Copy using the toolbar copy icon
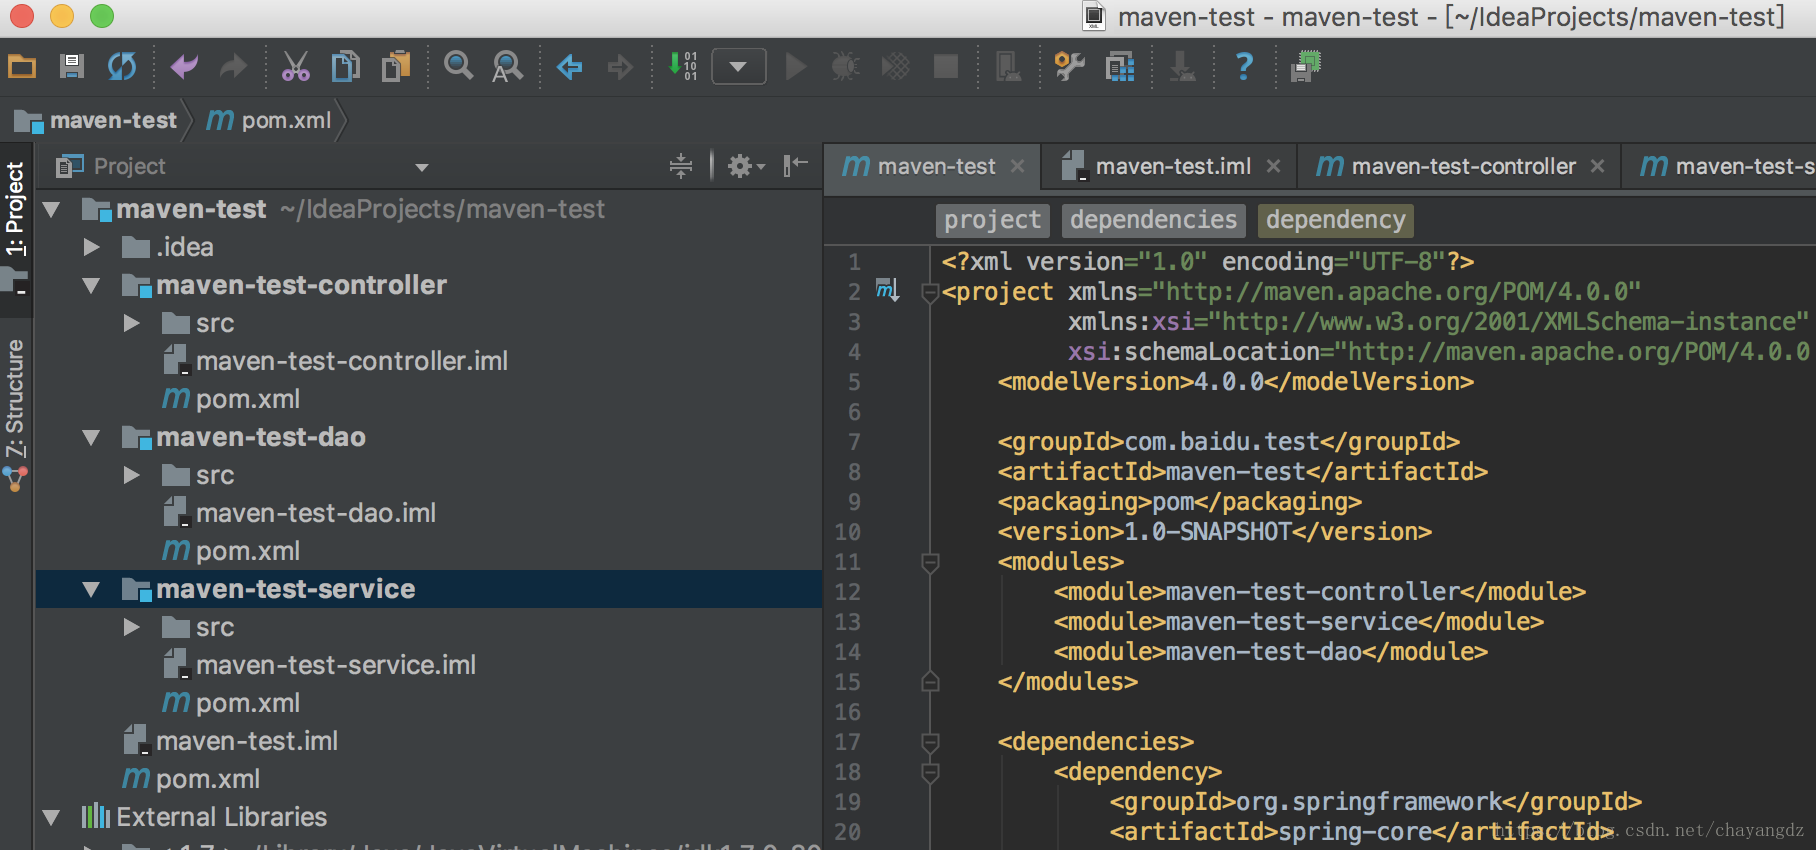The height and width of the screenshot is (850, 1816). click(x=346, y=67)
